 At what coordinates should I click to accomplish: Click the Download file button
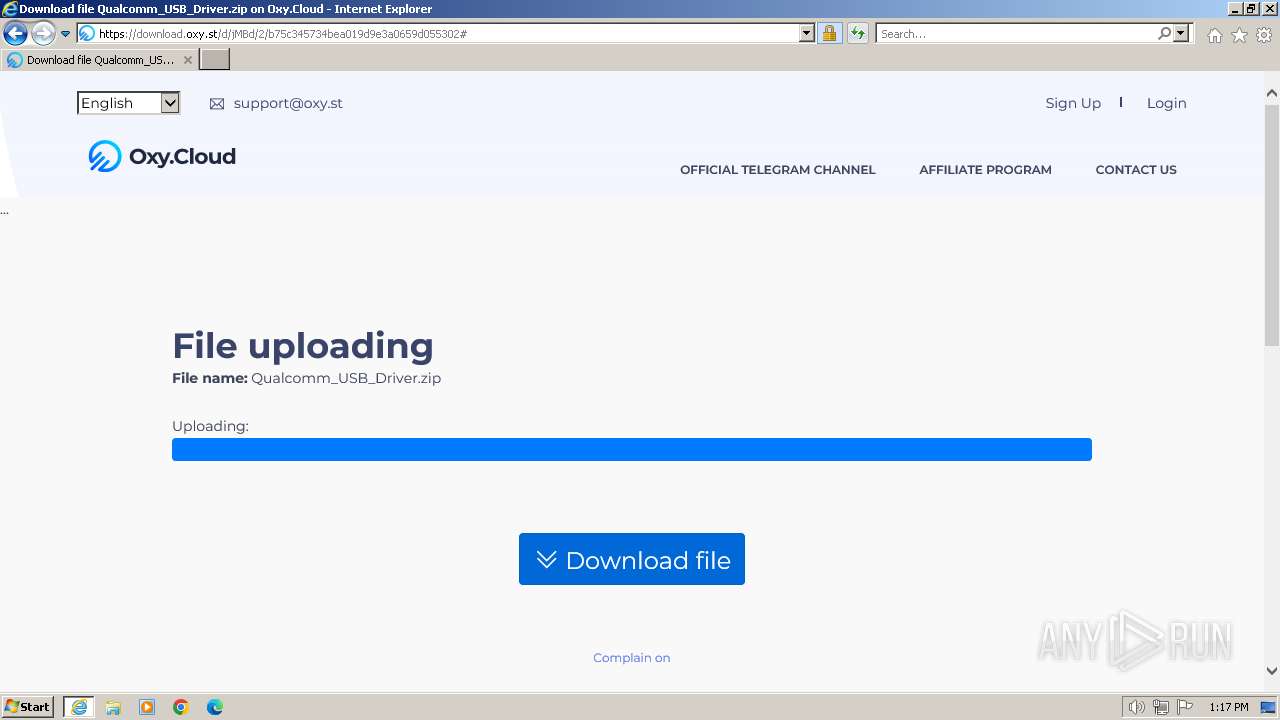click(x=632, y=559)
